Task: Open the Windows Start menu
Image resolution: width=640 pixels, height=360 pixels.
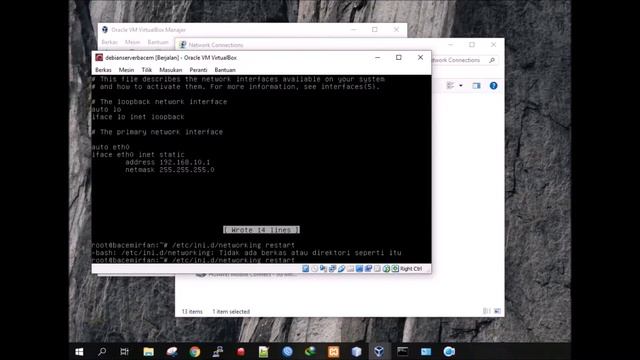Action: pos(79,351)
